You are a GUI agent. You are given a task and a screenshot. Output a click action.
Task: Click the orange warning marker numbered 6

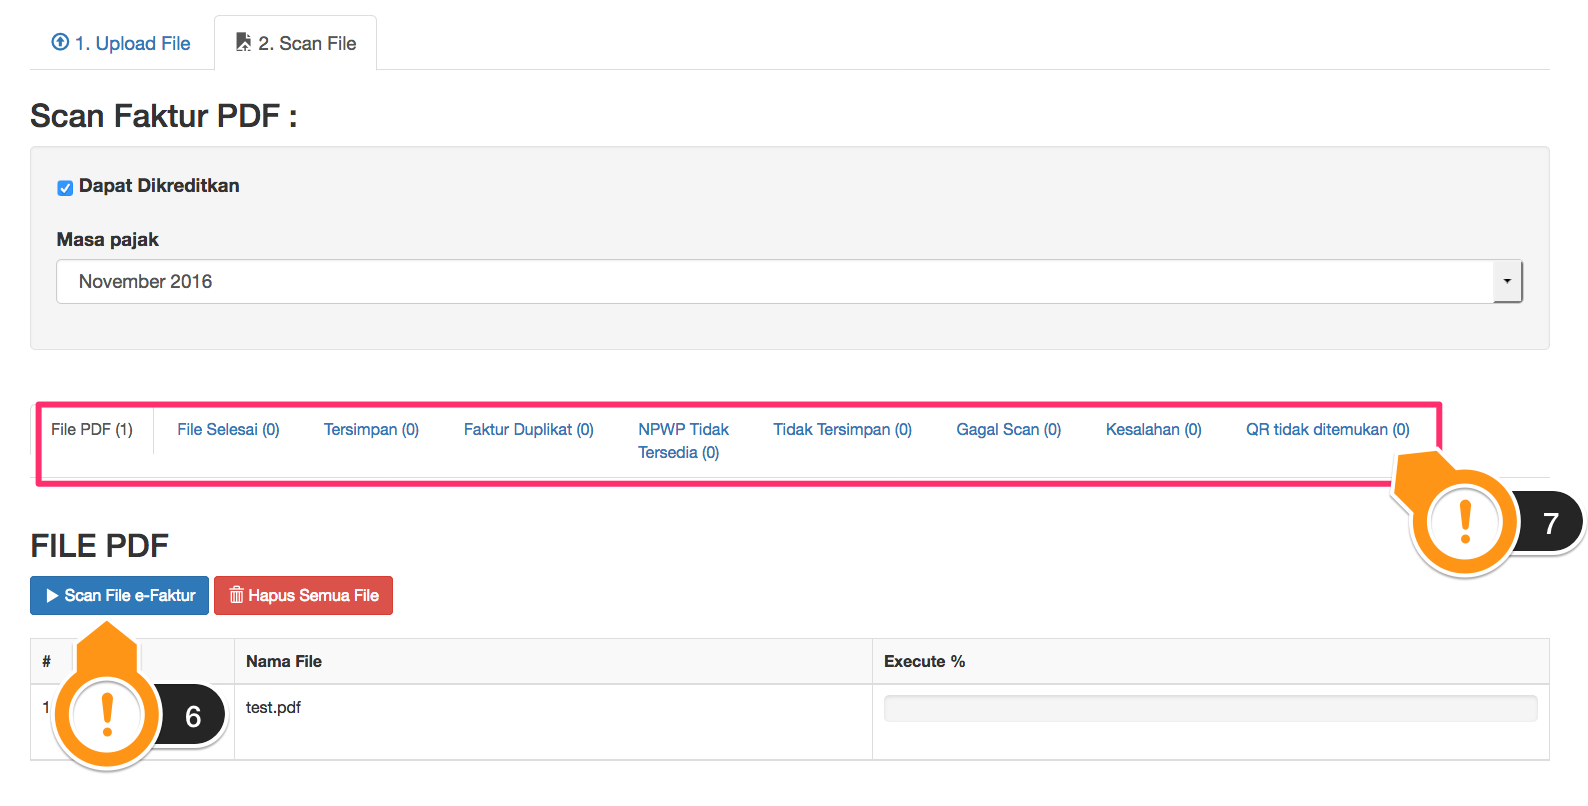[x=107, y=715]
